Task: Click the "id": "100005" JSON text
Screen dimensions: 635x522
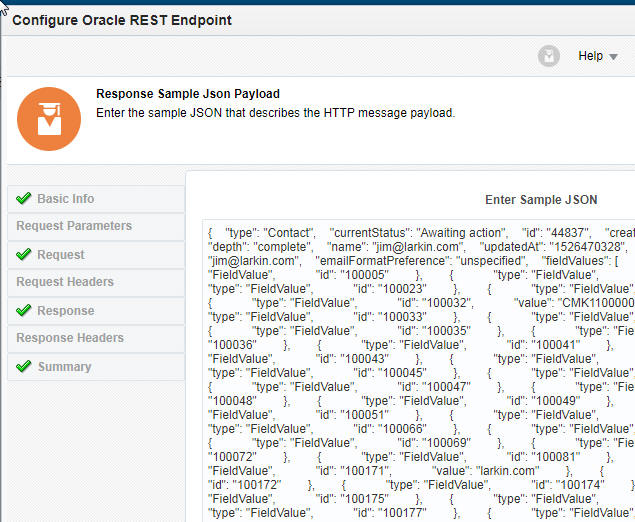Action: point(352,275)
